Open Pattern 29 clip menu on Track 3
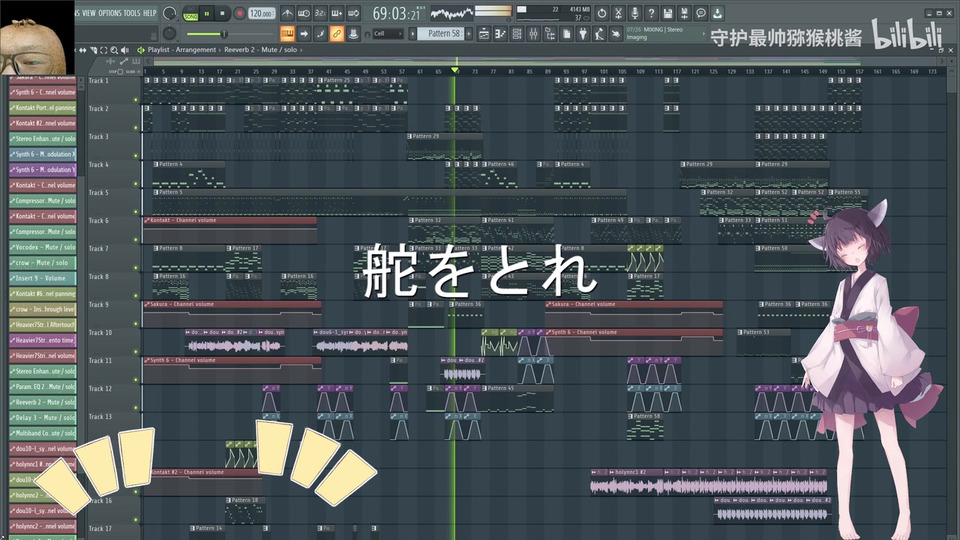Screen dimensions: 960x540 (x=411, y=136)
